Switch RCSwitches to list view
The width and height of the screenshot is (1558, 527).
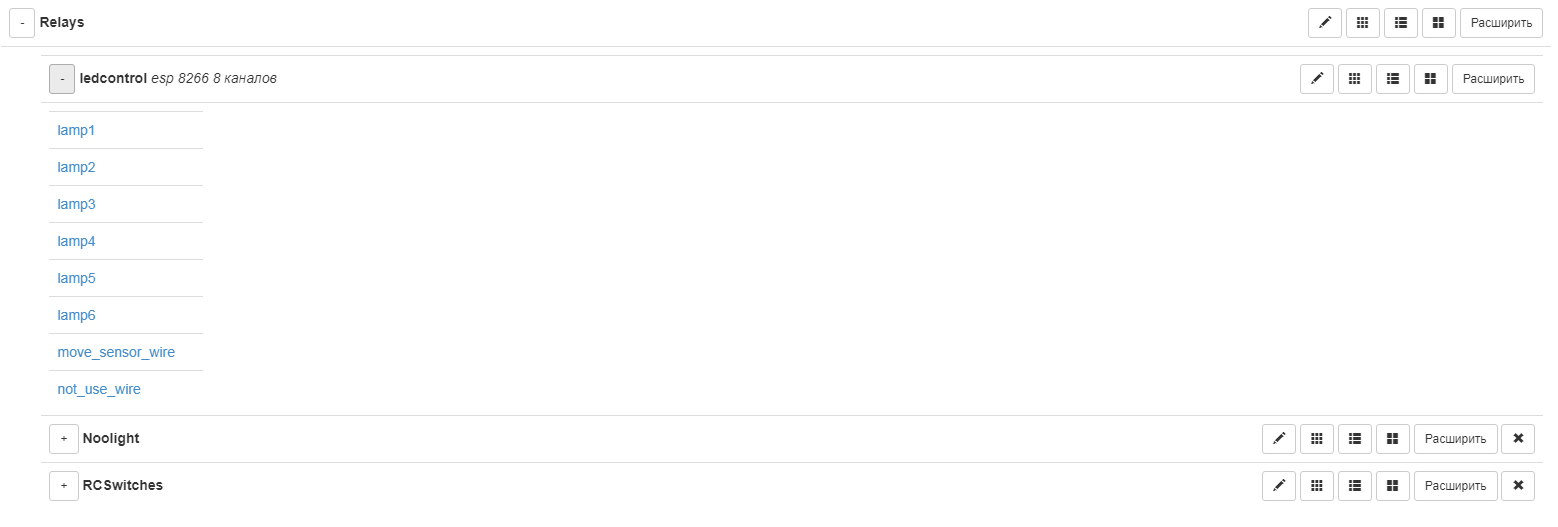[x=1355, y=486]
